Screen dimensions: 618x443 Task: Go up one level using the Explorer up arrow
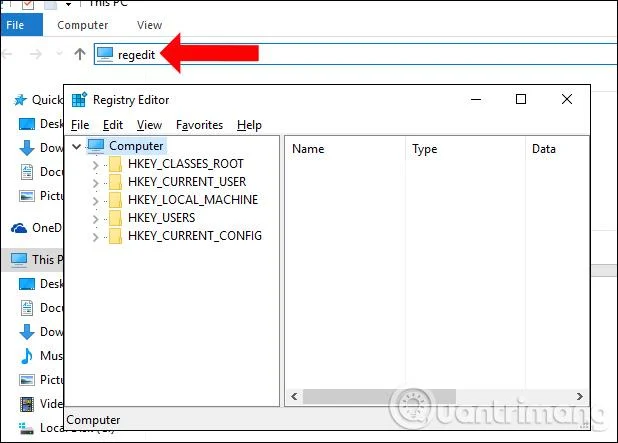pyautogui.click(x=80, y=54)
